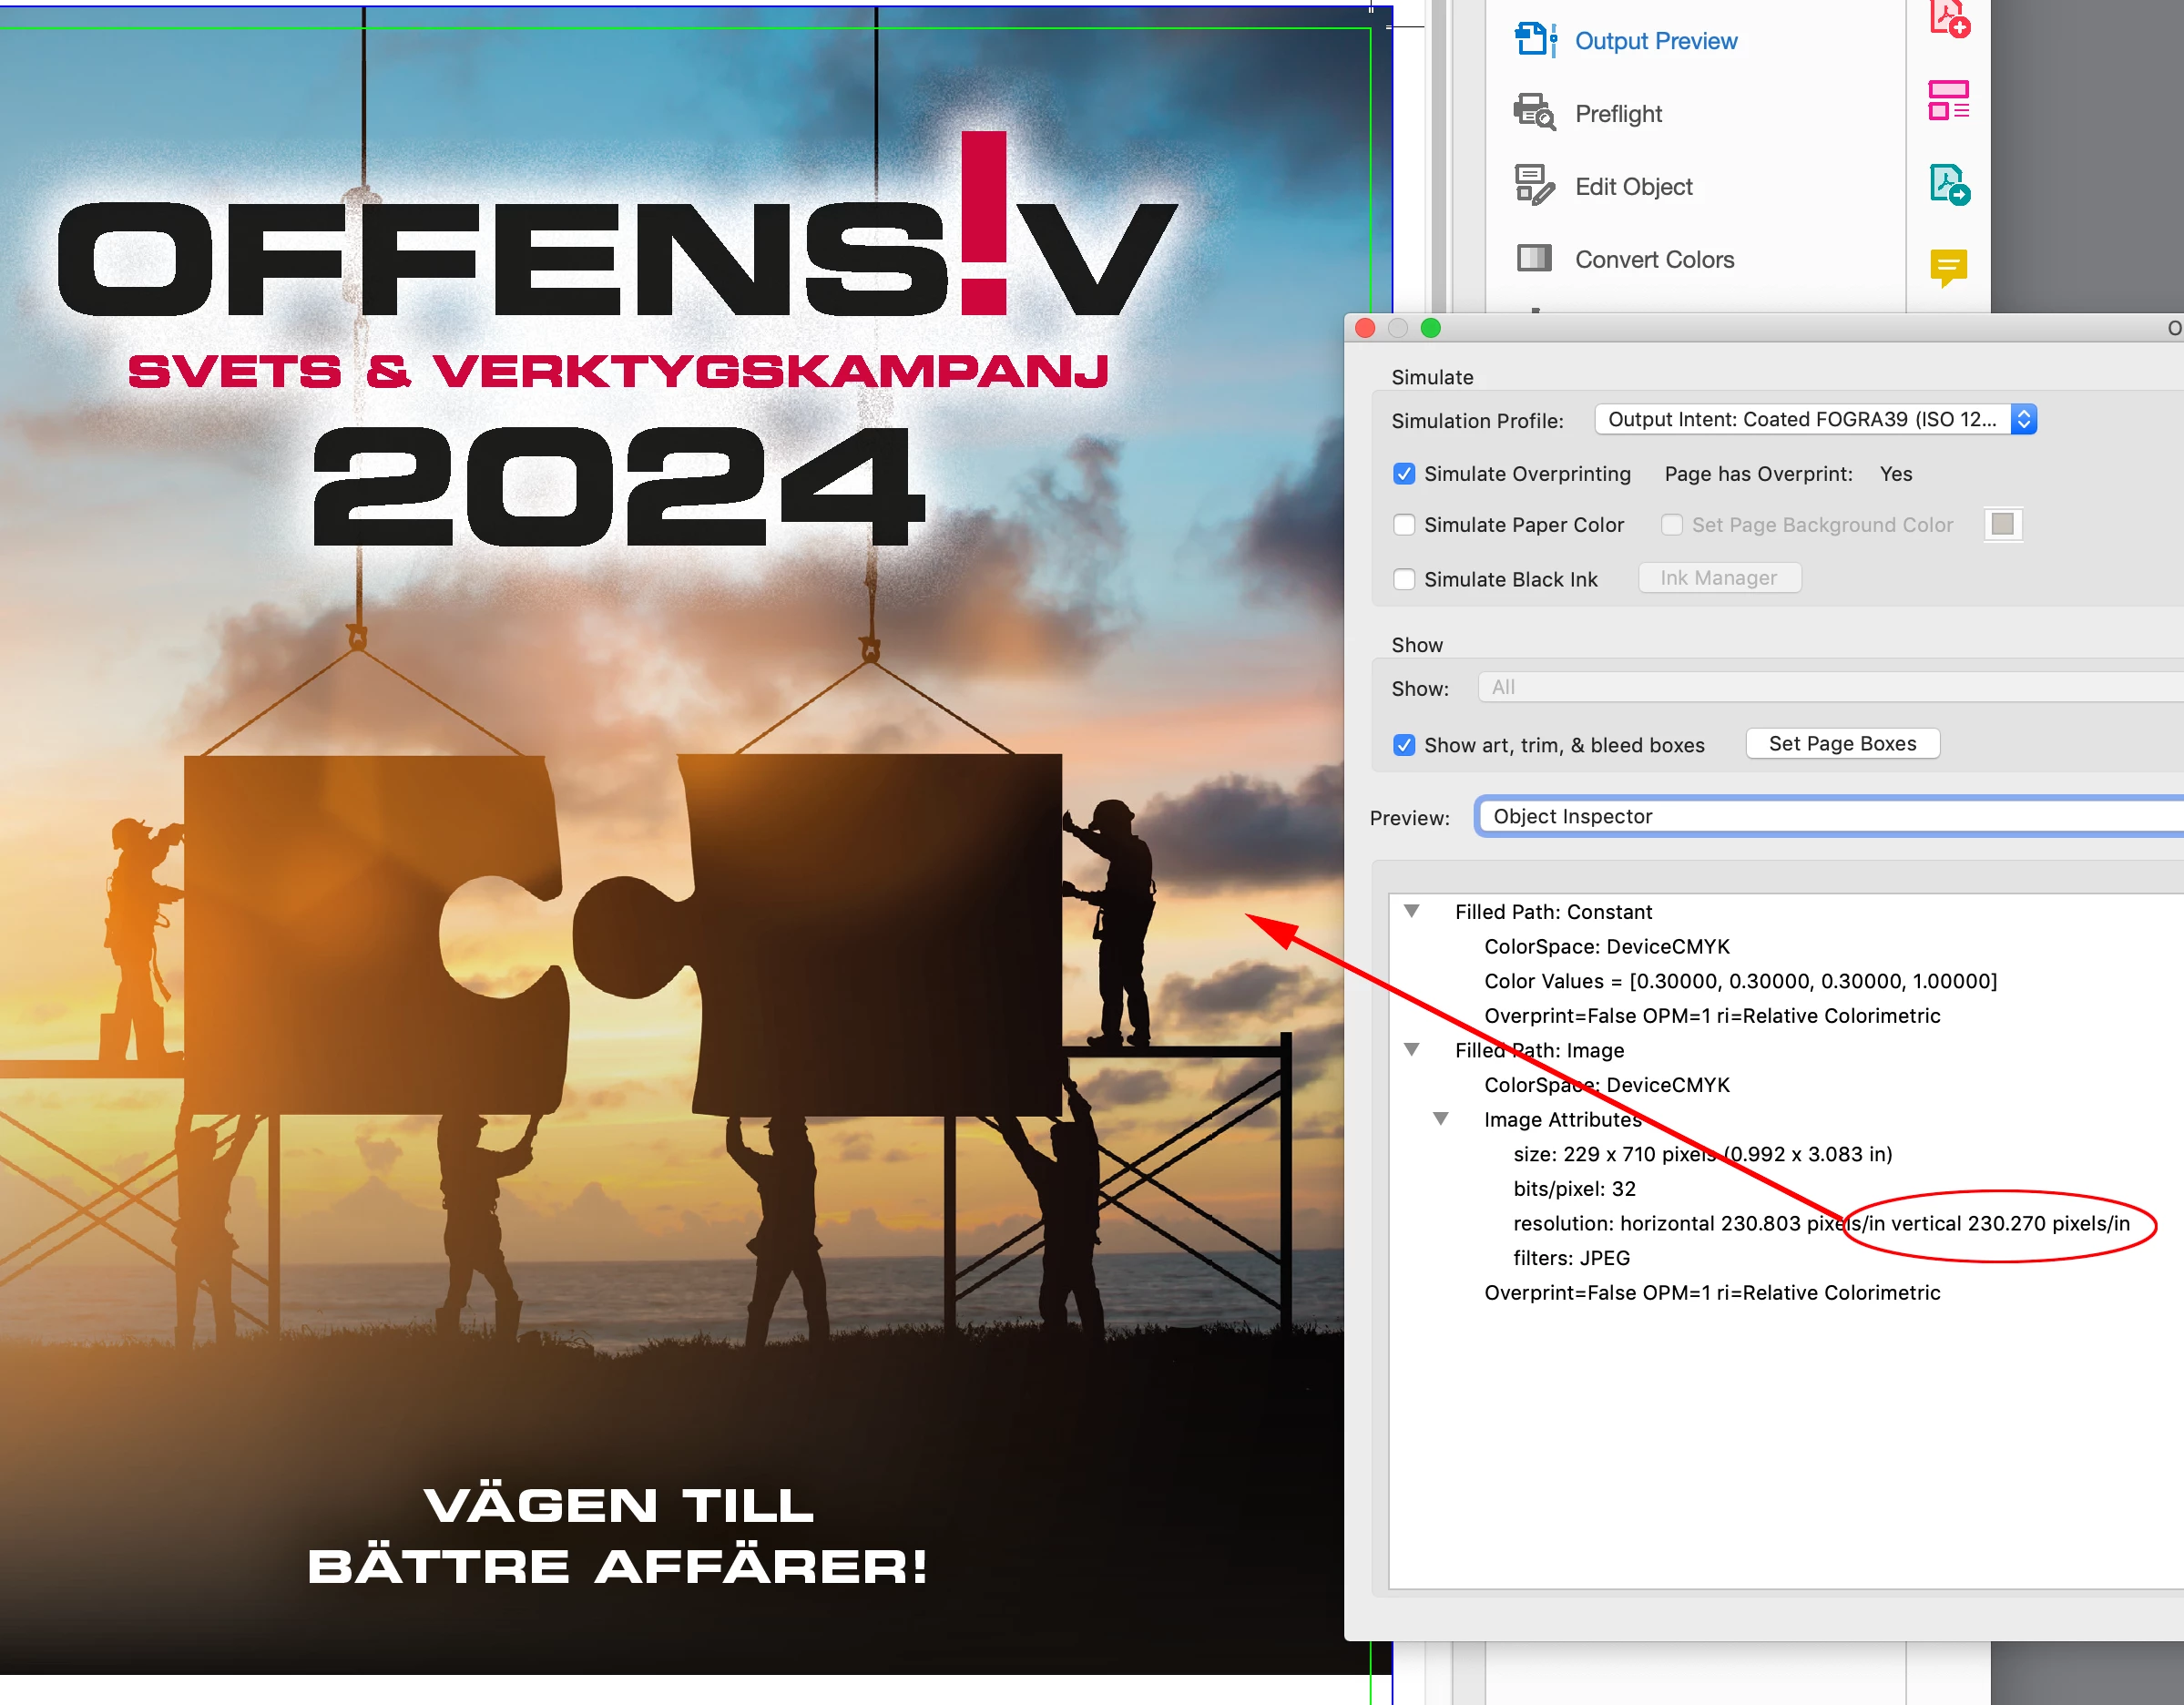Open the yellow Comment sidebar icon
The image size is (2184, 1705).
coord(1949,267)
